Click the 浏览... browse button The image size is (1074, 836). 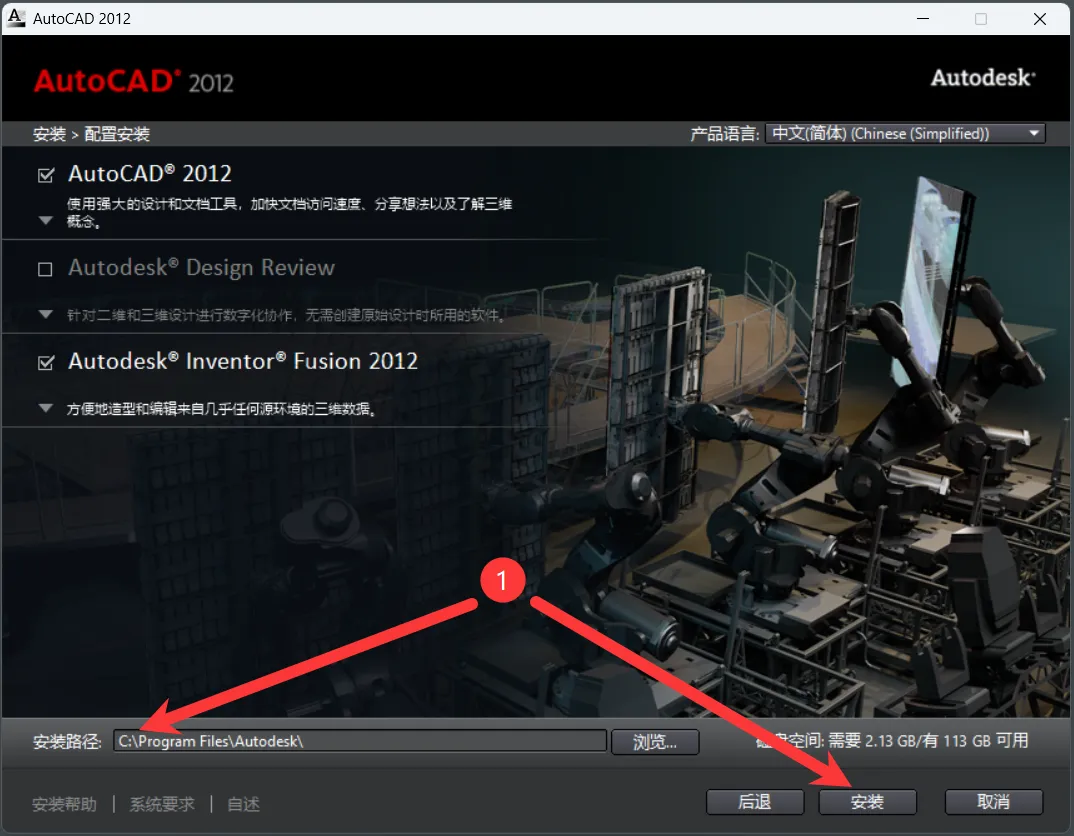pos(655,742)
